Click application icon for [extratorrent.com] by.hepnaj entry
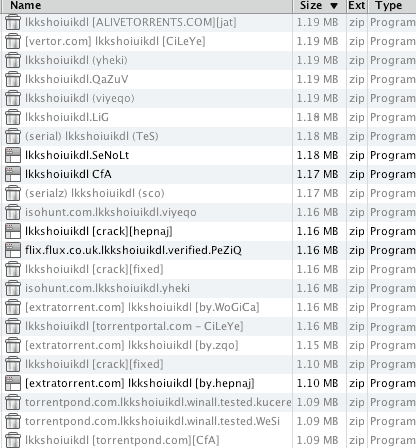 (x=13, y=383)
